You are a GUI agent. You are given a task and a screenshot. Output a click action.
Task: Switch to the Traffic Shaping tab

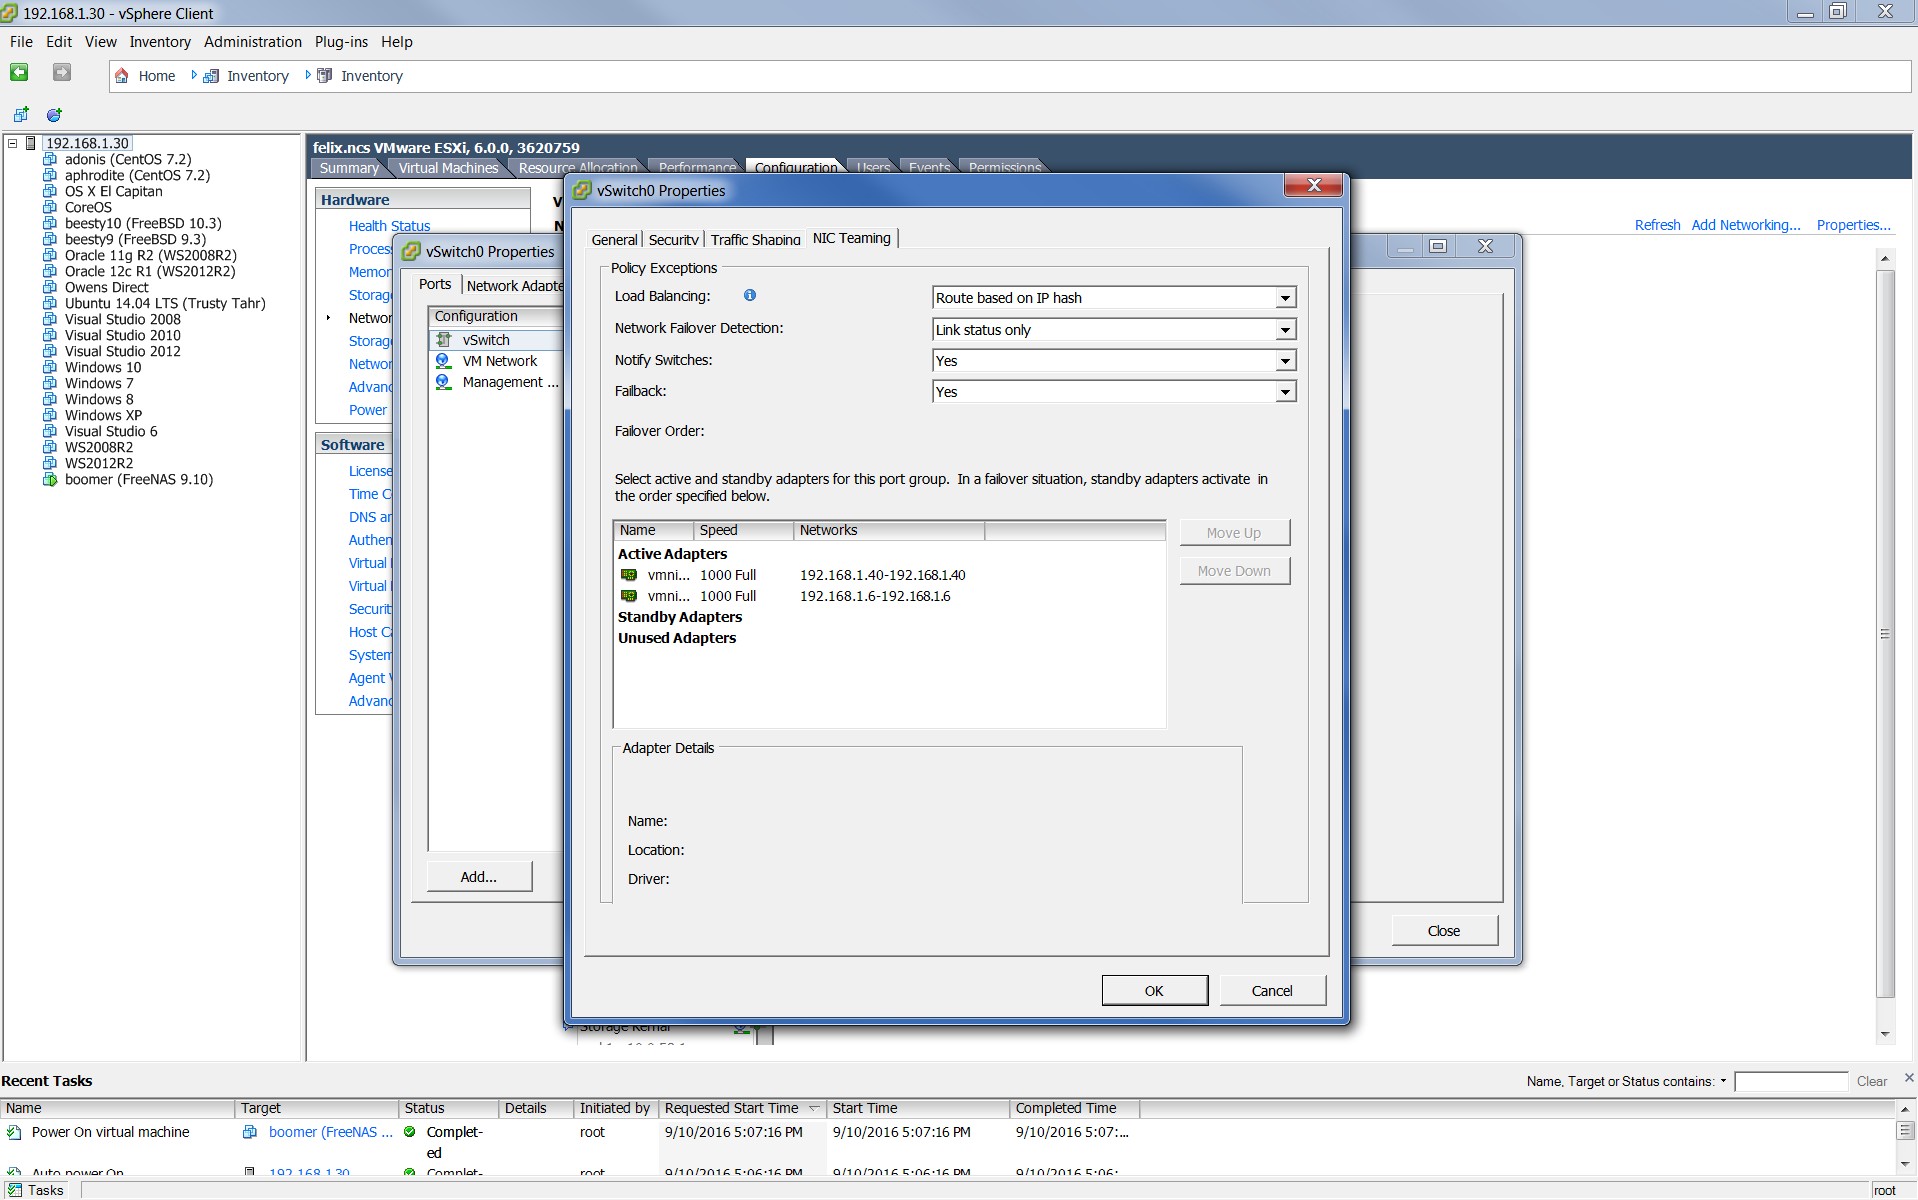755,240
